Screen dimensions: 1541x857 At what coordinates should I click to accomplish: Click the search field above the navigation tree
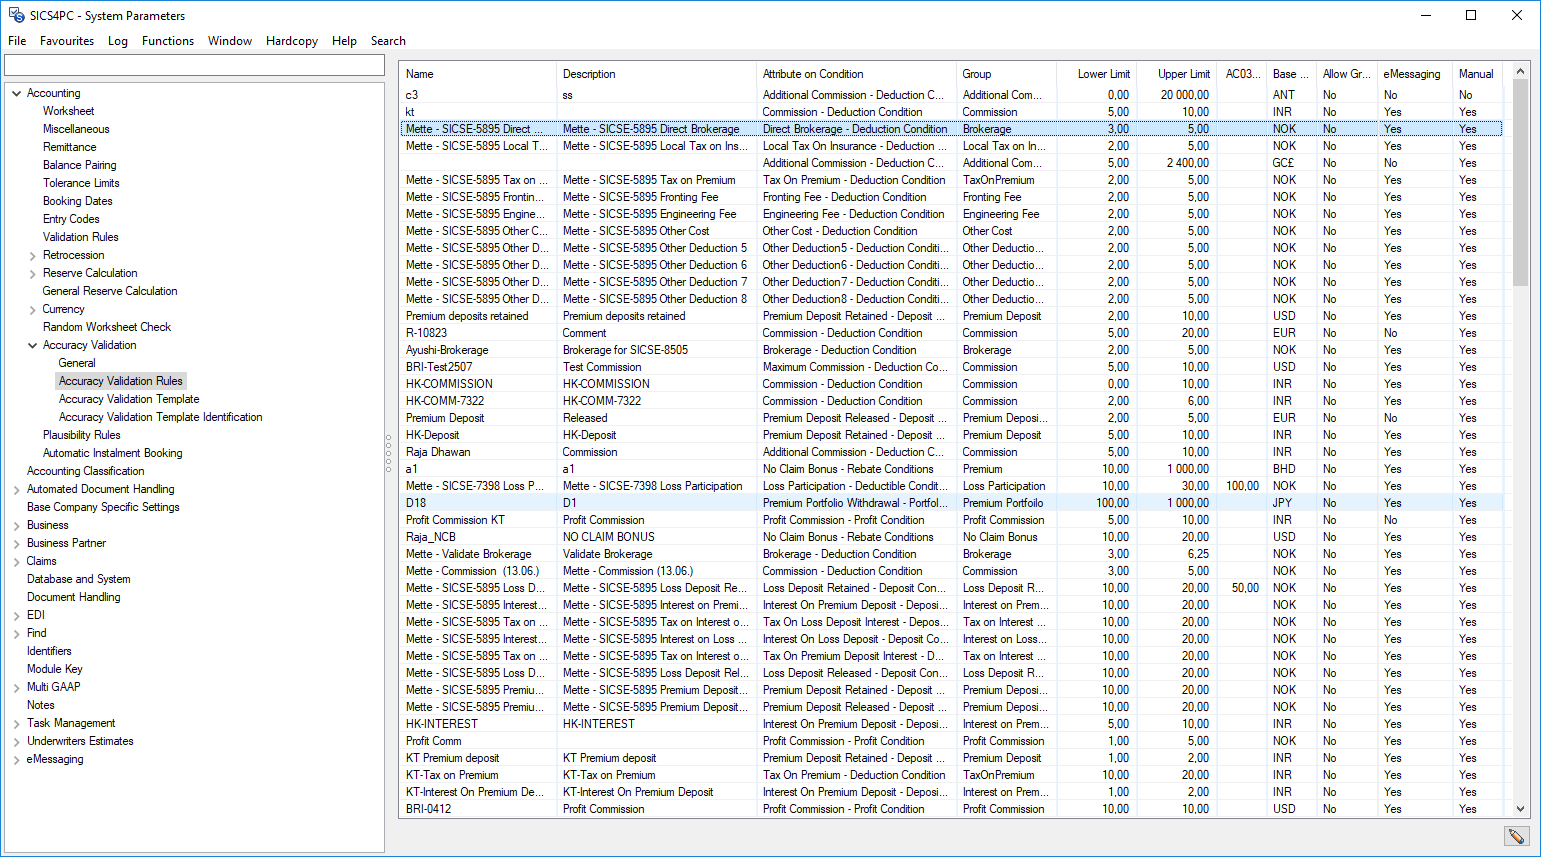pos(194,64)
